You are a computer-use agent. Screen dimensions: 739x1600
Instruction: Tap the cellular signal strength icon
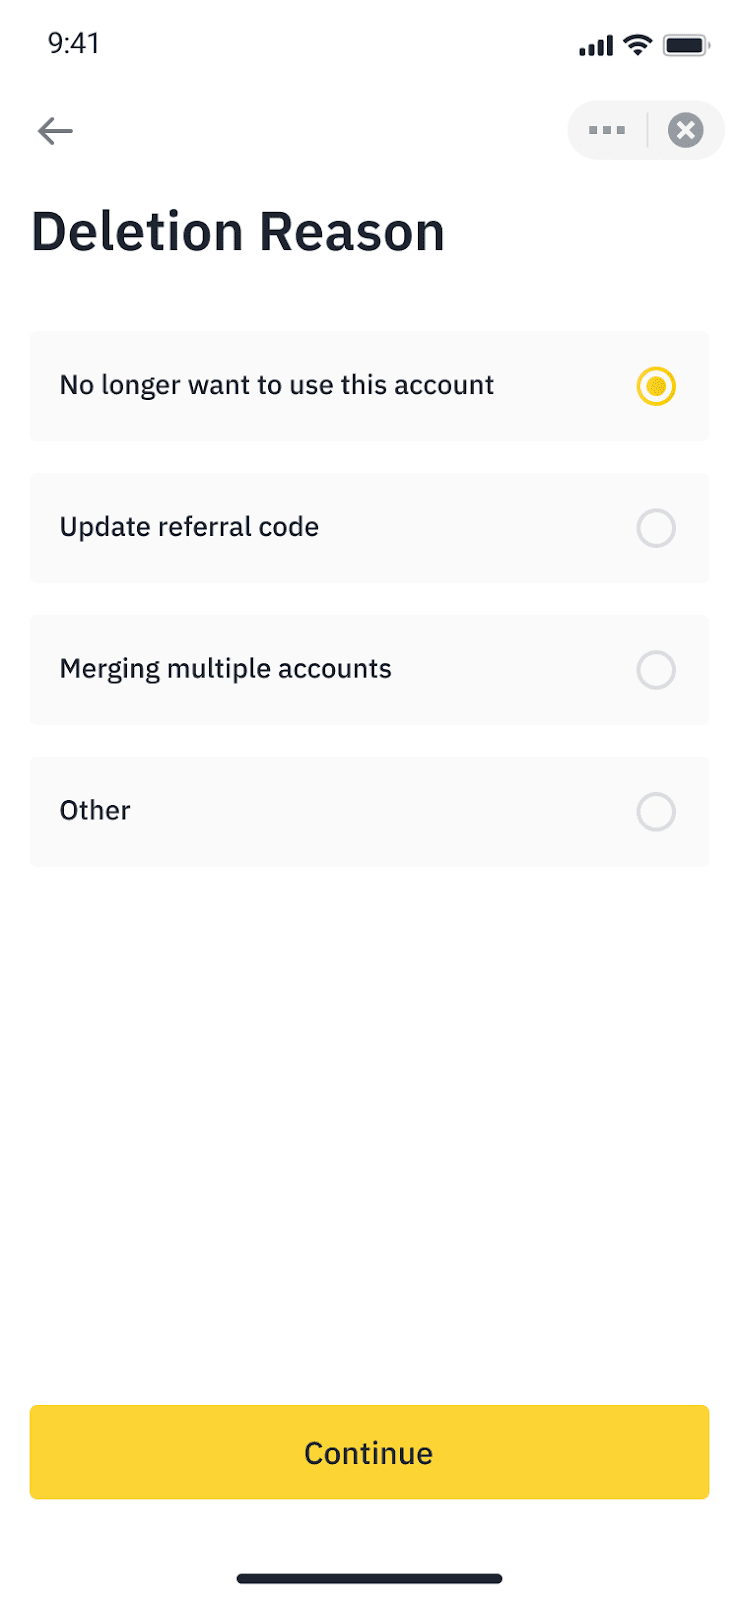(596, 45)
